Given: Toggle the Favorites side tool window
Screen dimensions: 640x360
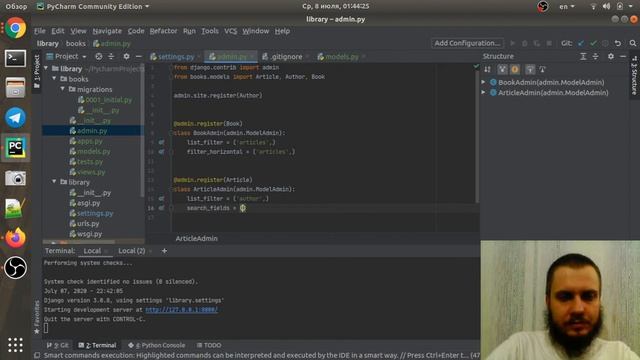Looking at the screenshot, I should click(37, 317).
